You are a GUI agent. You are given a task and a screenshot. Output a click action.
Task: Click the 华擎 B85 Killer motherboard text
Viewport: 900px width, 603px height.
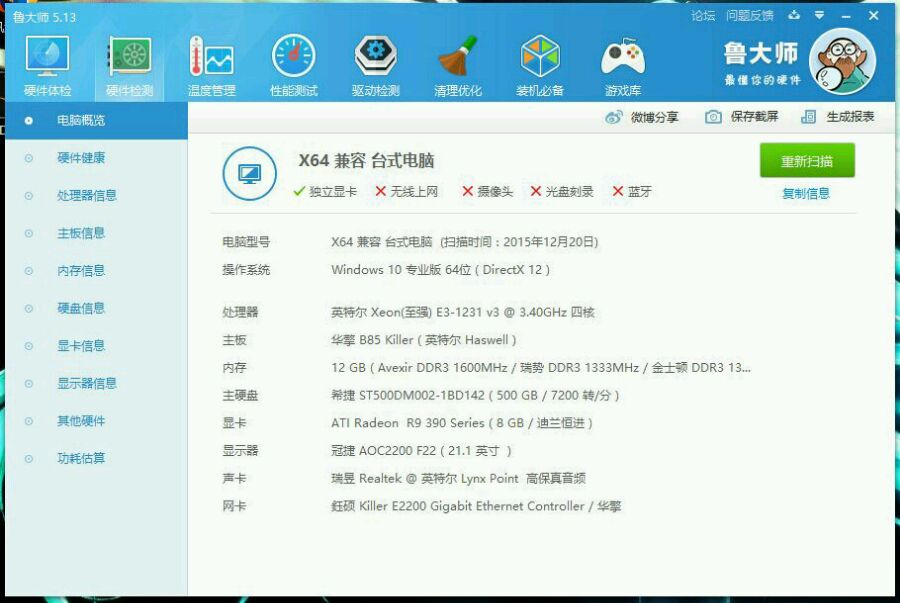point(424,340)
